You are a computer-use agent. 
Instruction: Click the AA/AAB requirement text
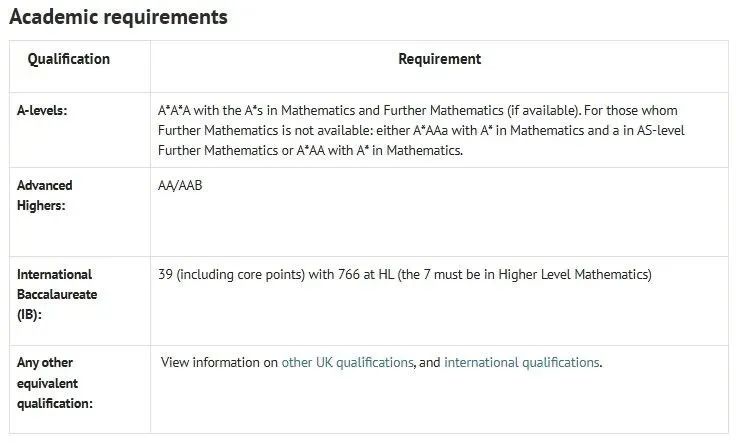(180, 185)
